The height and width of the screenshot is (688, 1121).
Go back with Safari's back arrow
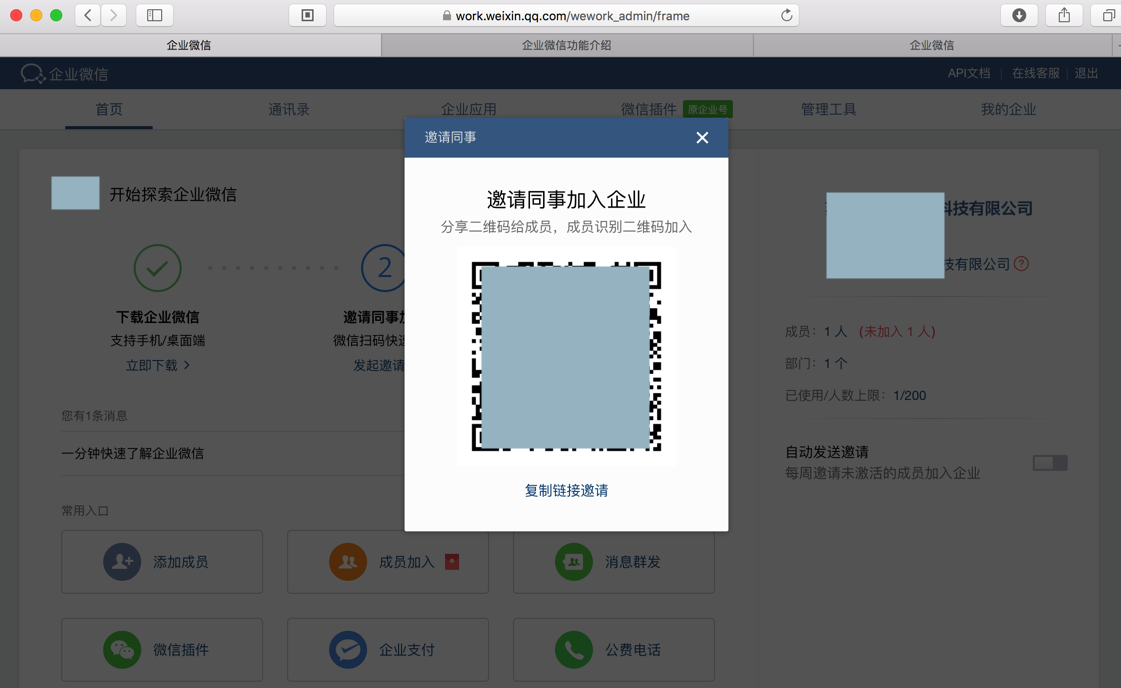click(88, 15)
